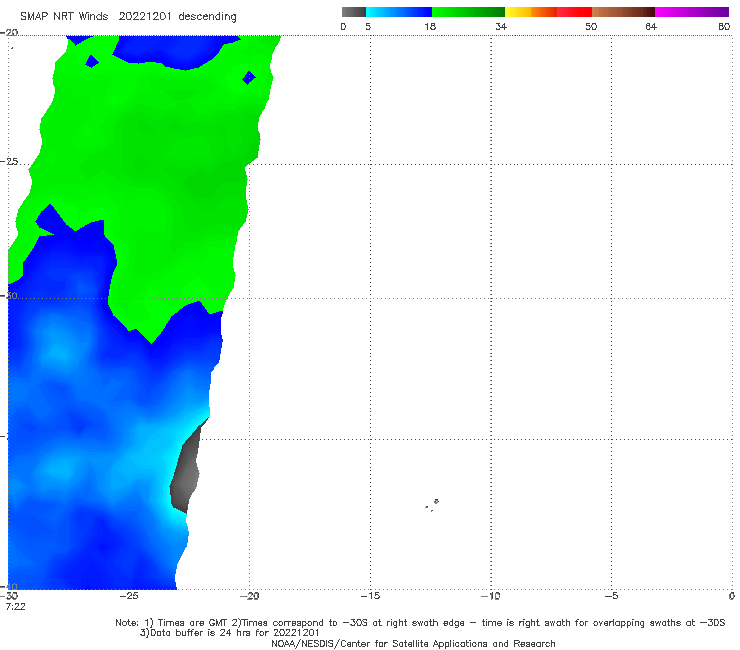Click the date "20221201" in the title
Image resolution: width=740 pixels, height=650 pixels.
(145, 16)
